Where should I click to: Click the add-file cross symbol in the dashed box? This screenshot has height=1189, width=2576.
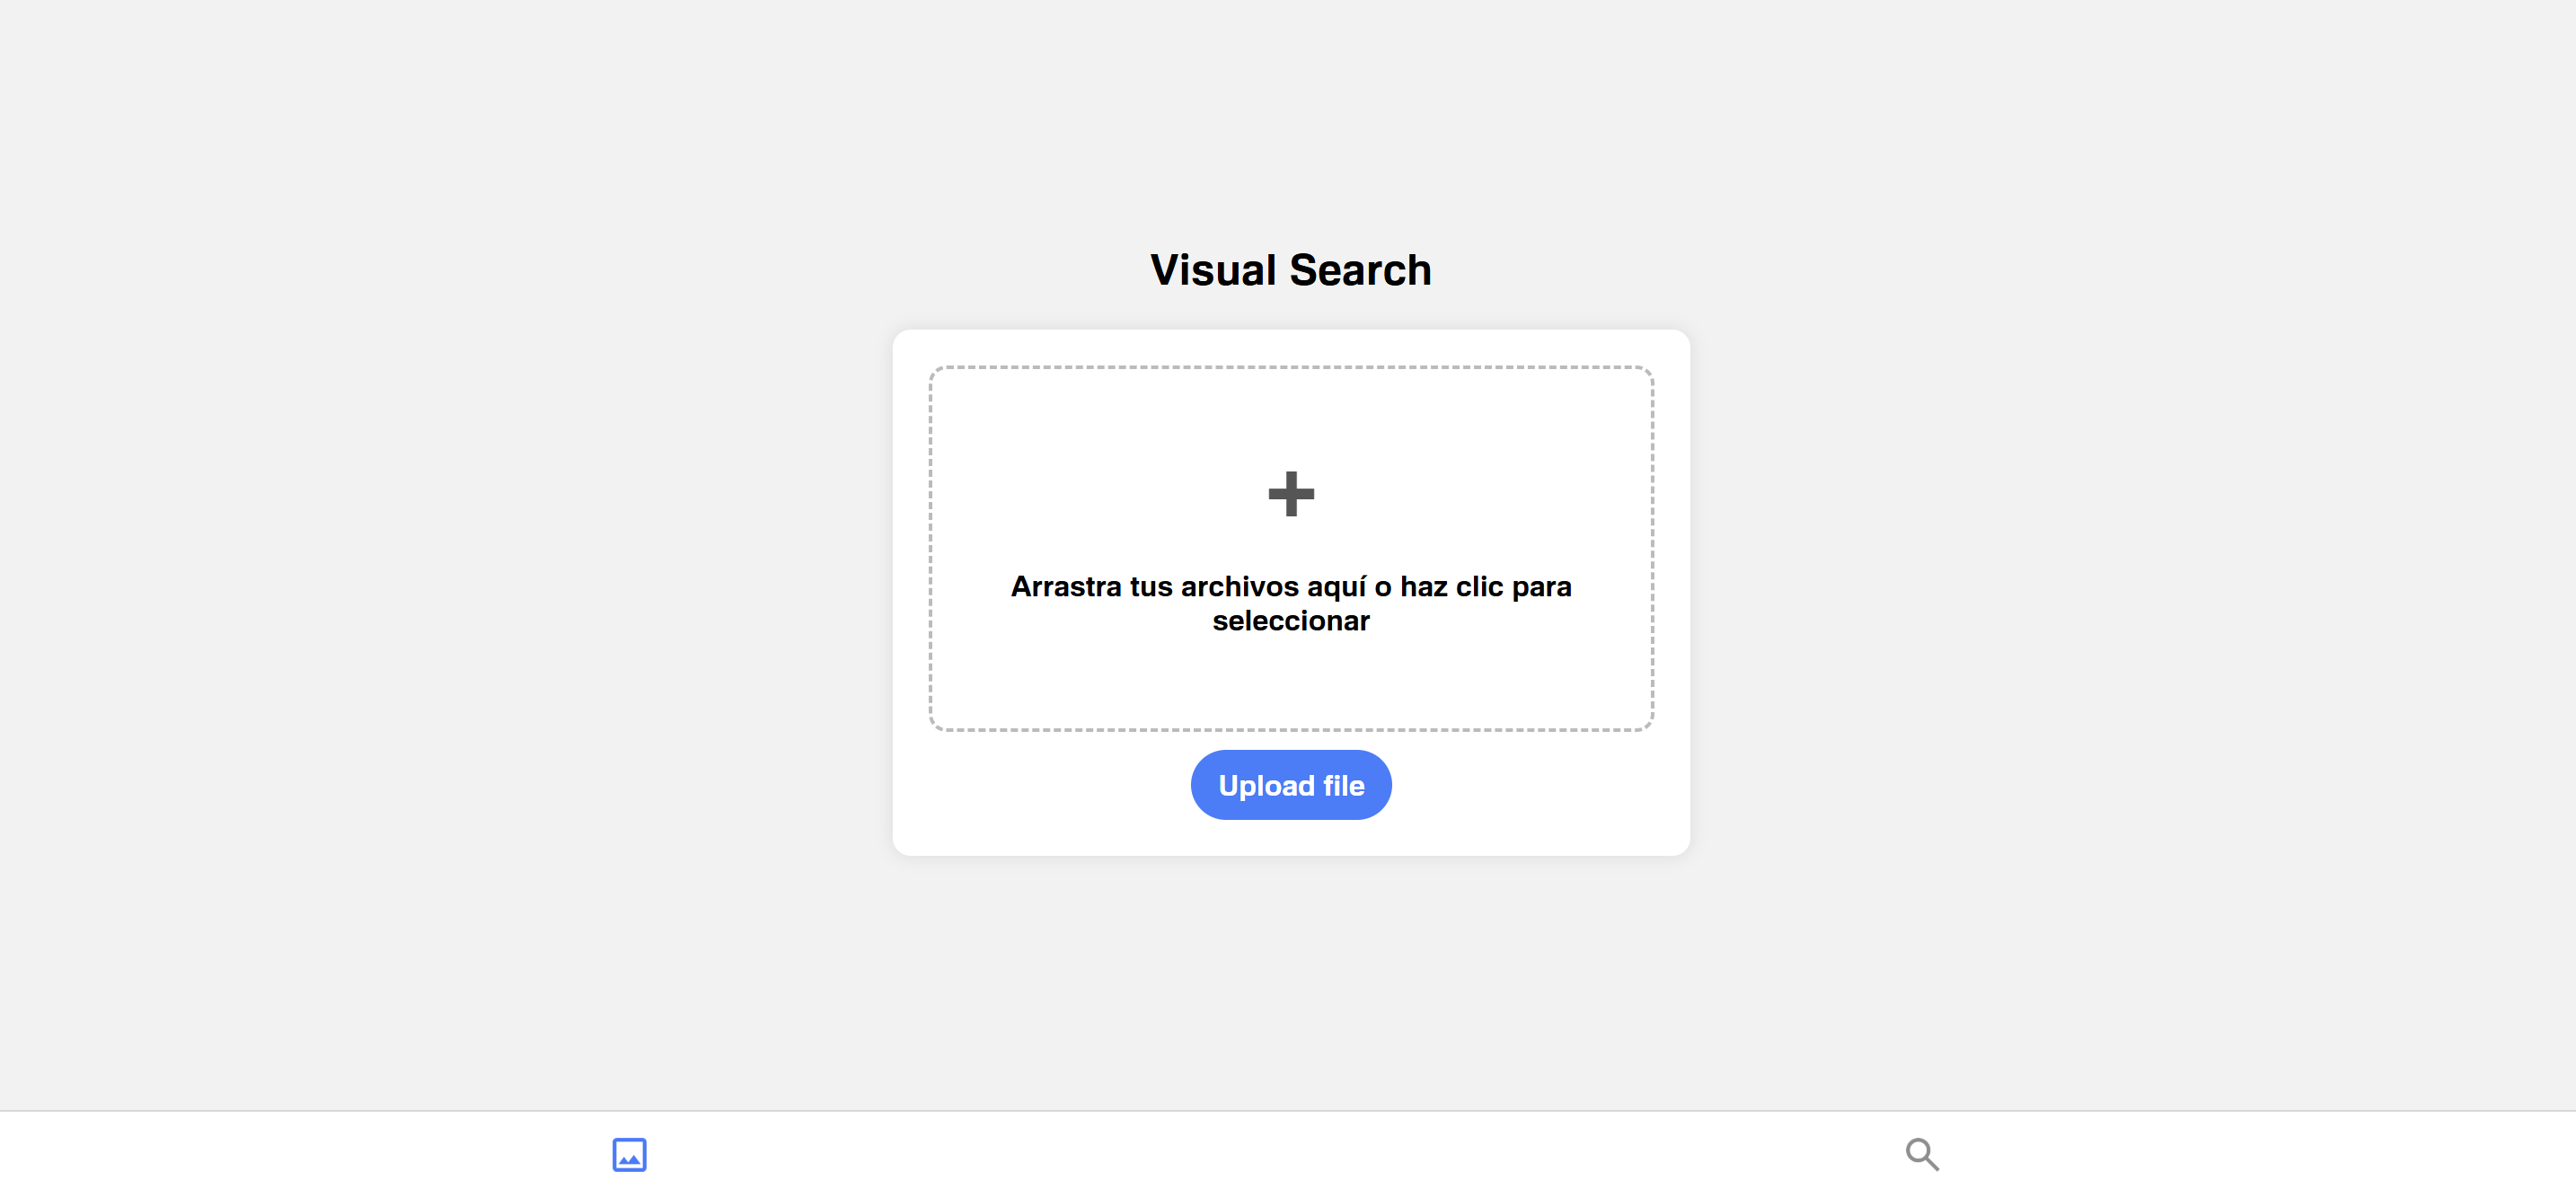click(1291, 494)
